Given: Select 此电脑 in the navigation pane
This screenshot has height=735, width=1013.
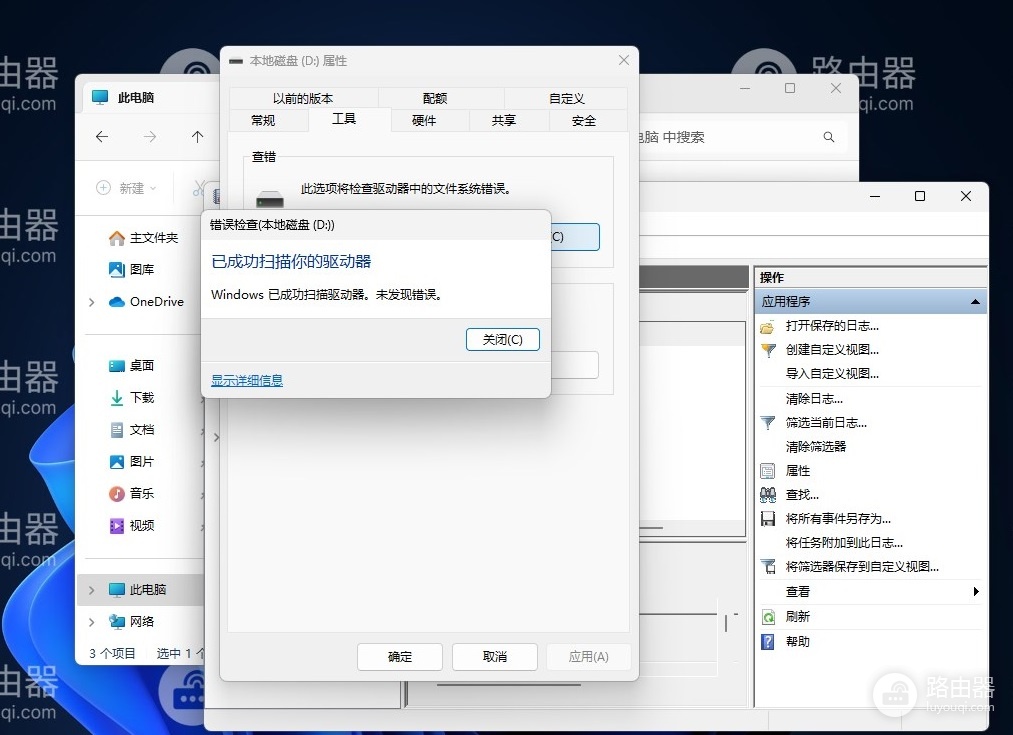Looking at the screenshot, I should [x=141, y=590].
